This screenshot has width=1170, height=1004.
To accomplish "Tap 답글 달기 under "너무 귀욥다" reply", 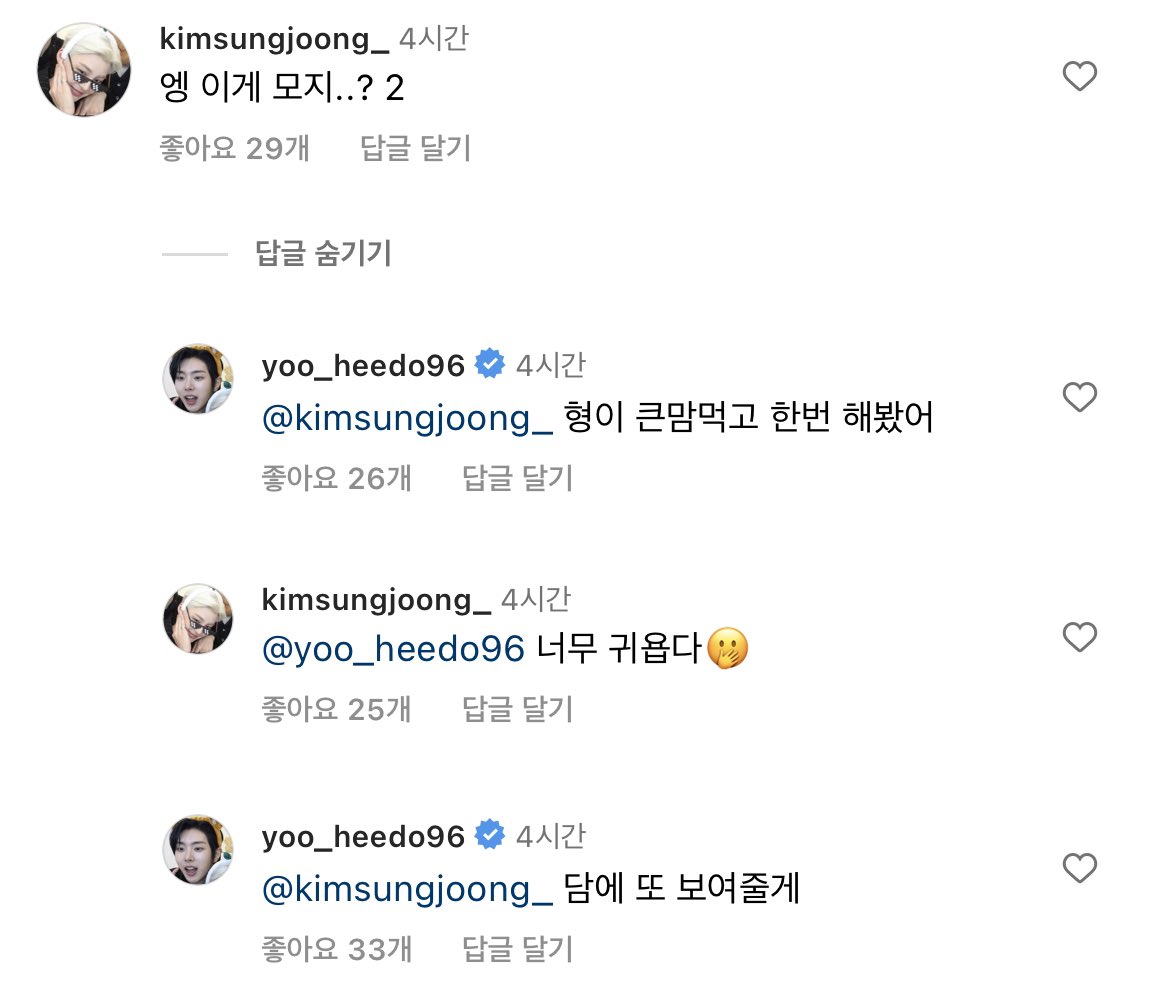I will coord(517,709).
